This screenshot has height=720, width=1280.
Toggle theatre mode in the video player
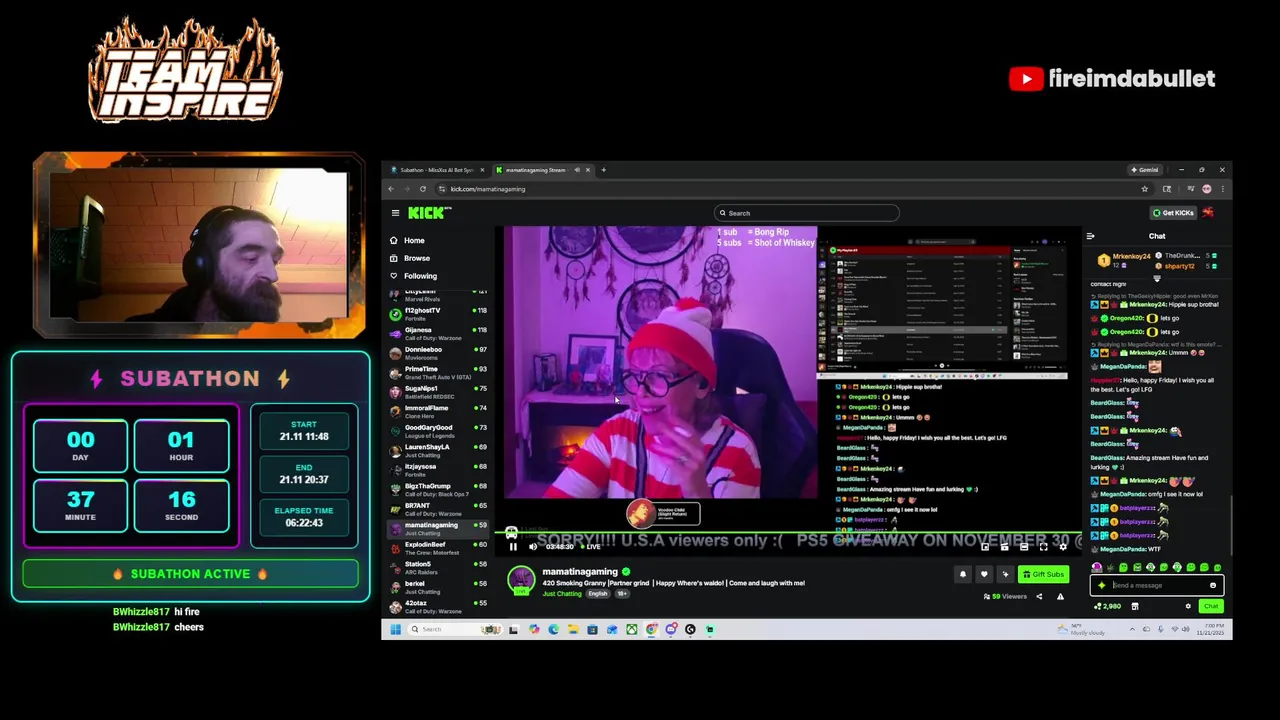pyautogui.click(x=1024, y=547)
